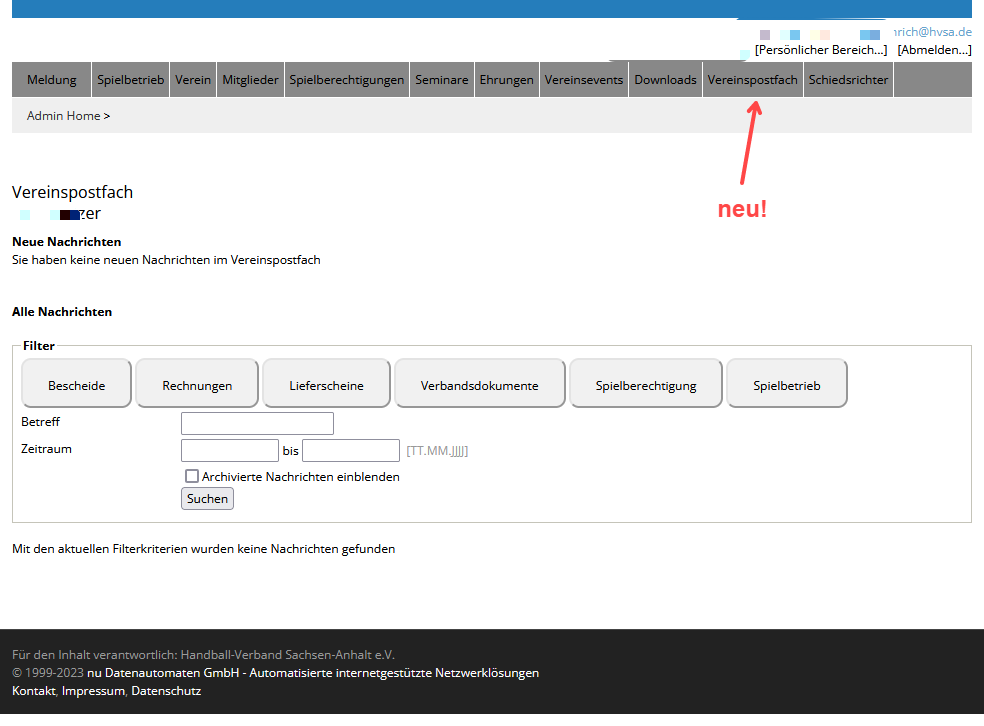Click the Zeitraum end date field

[x=350, y=450]
